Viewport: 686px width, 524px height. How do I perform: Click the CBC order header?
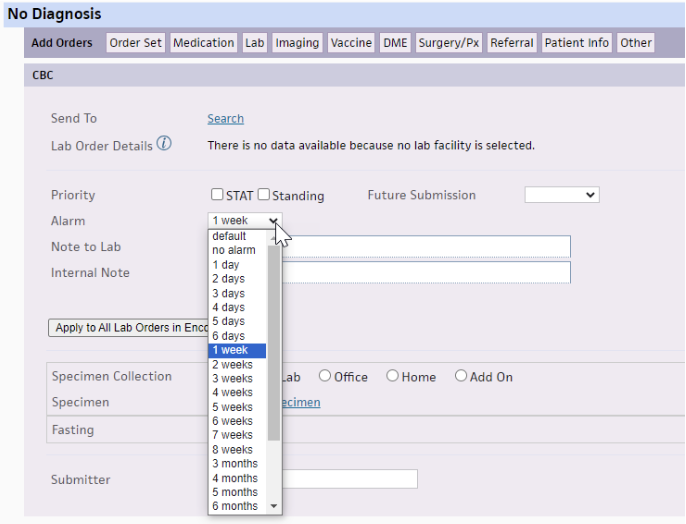pos(354,75)
